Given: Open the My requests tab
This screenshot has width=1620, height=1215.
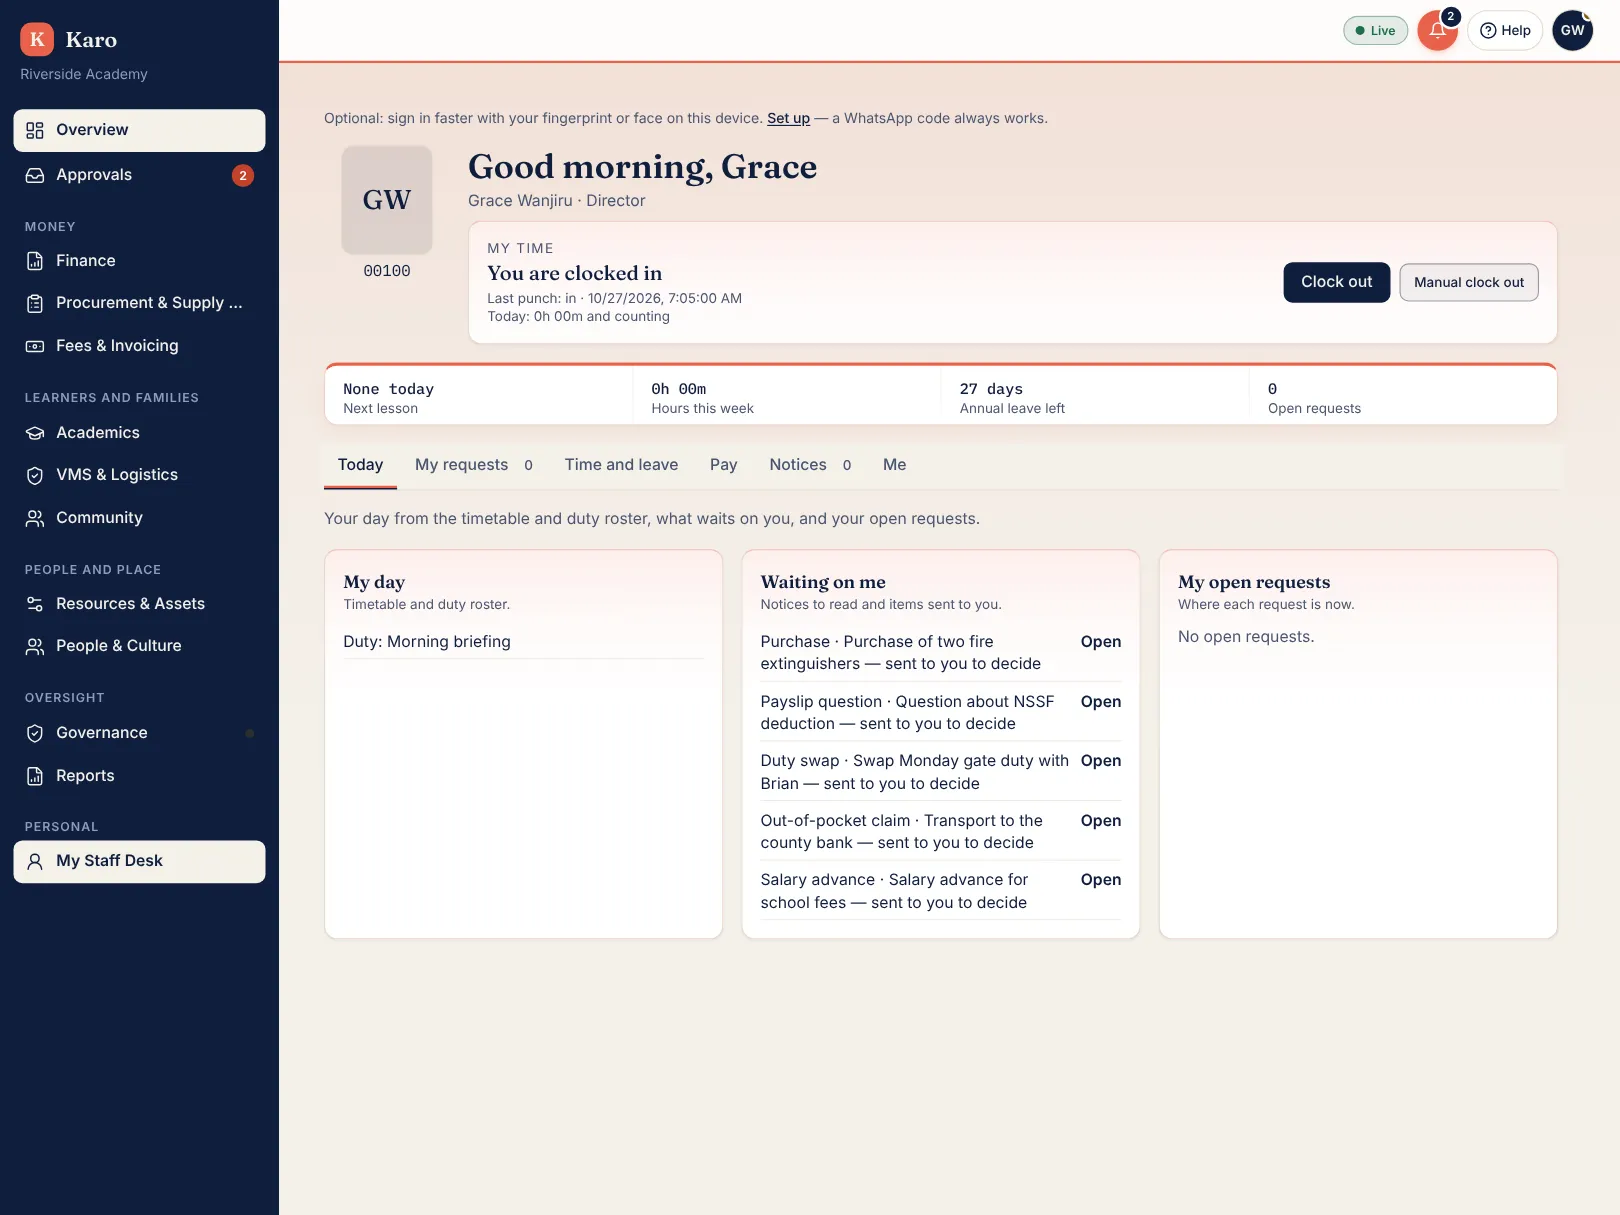Looking at the screenshot, I should [474, 465].
